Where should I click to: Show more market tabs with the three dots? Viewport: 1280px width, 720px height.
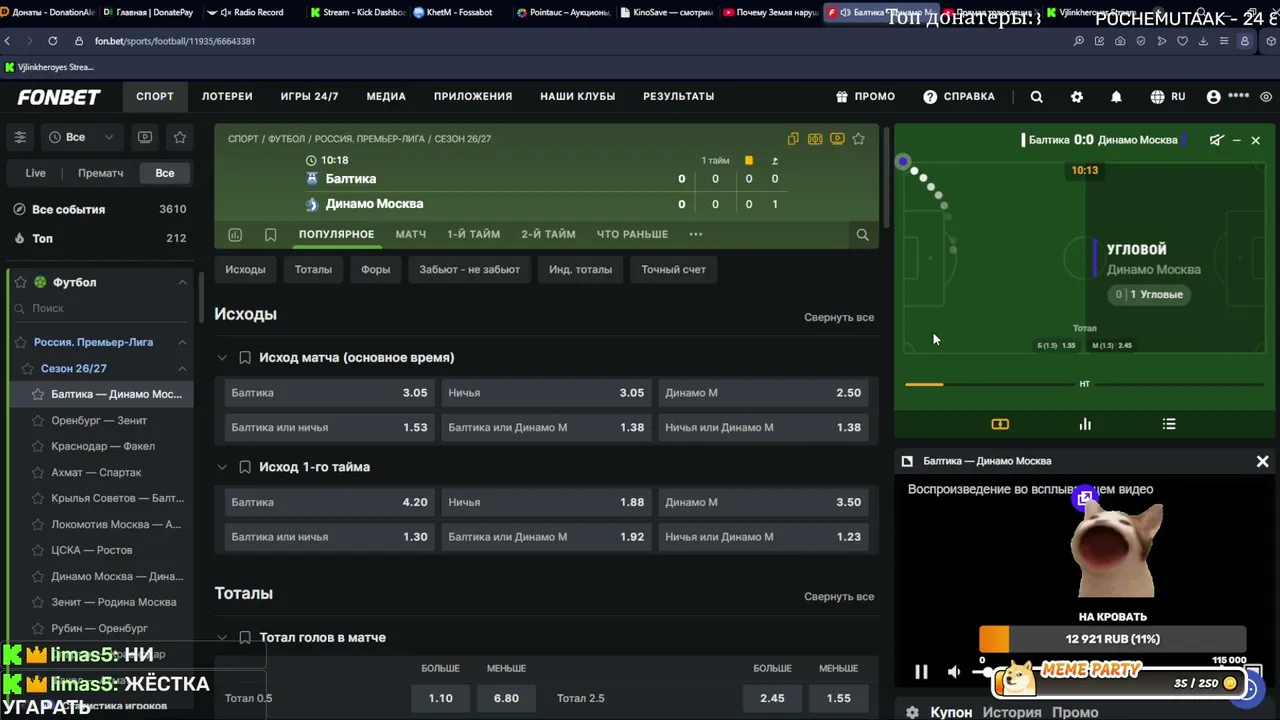point(696,235)
